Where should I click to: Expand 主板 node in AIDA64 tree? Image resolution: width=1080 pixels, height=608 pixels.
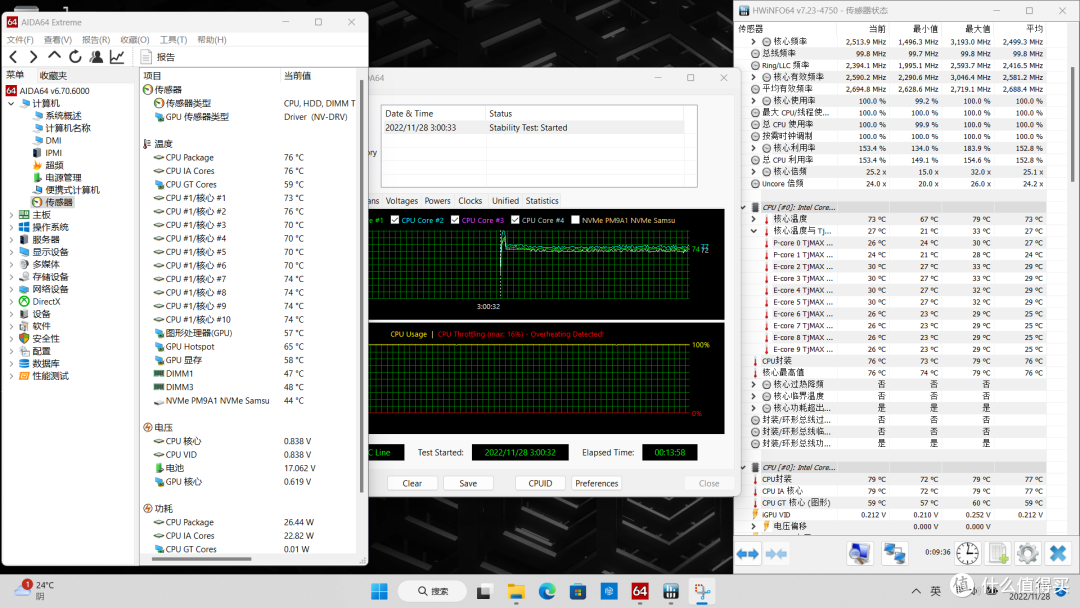(x=11, y=215)
